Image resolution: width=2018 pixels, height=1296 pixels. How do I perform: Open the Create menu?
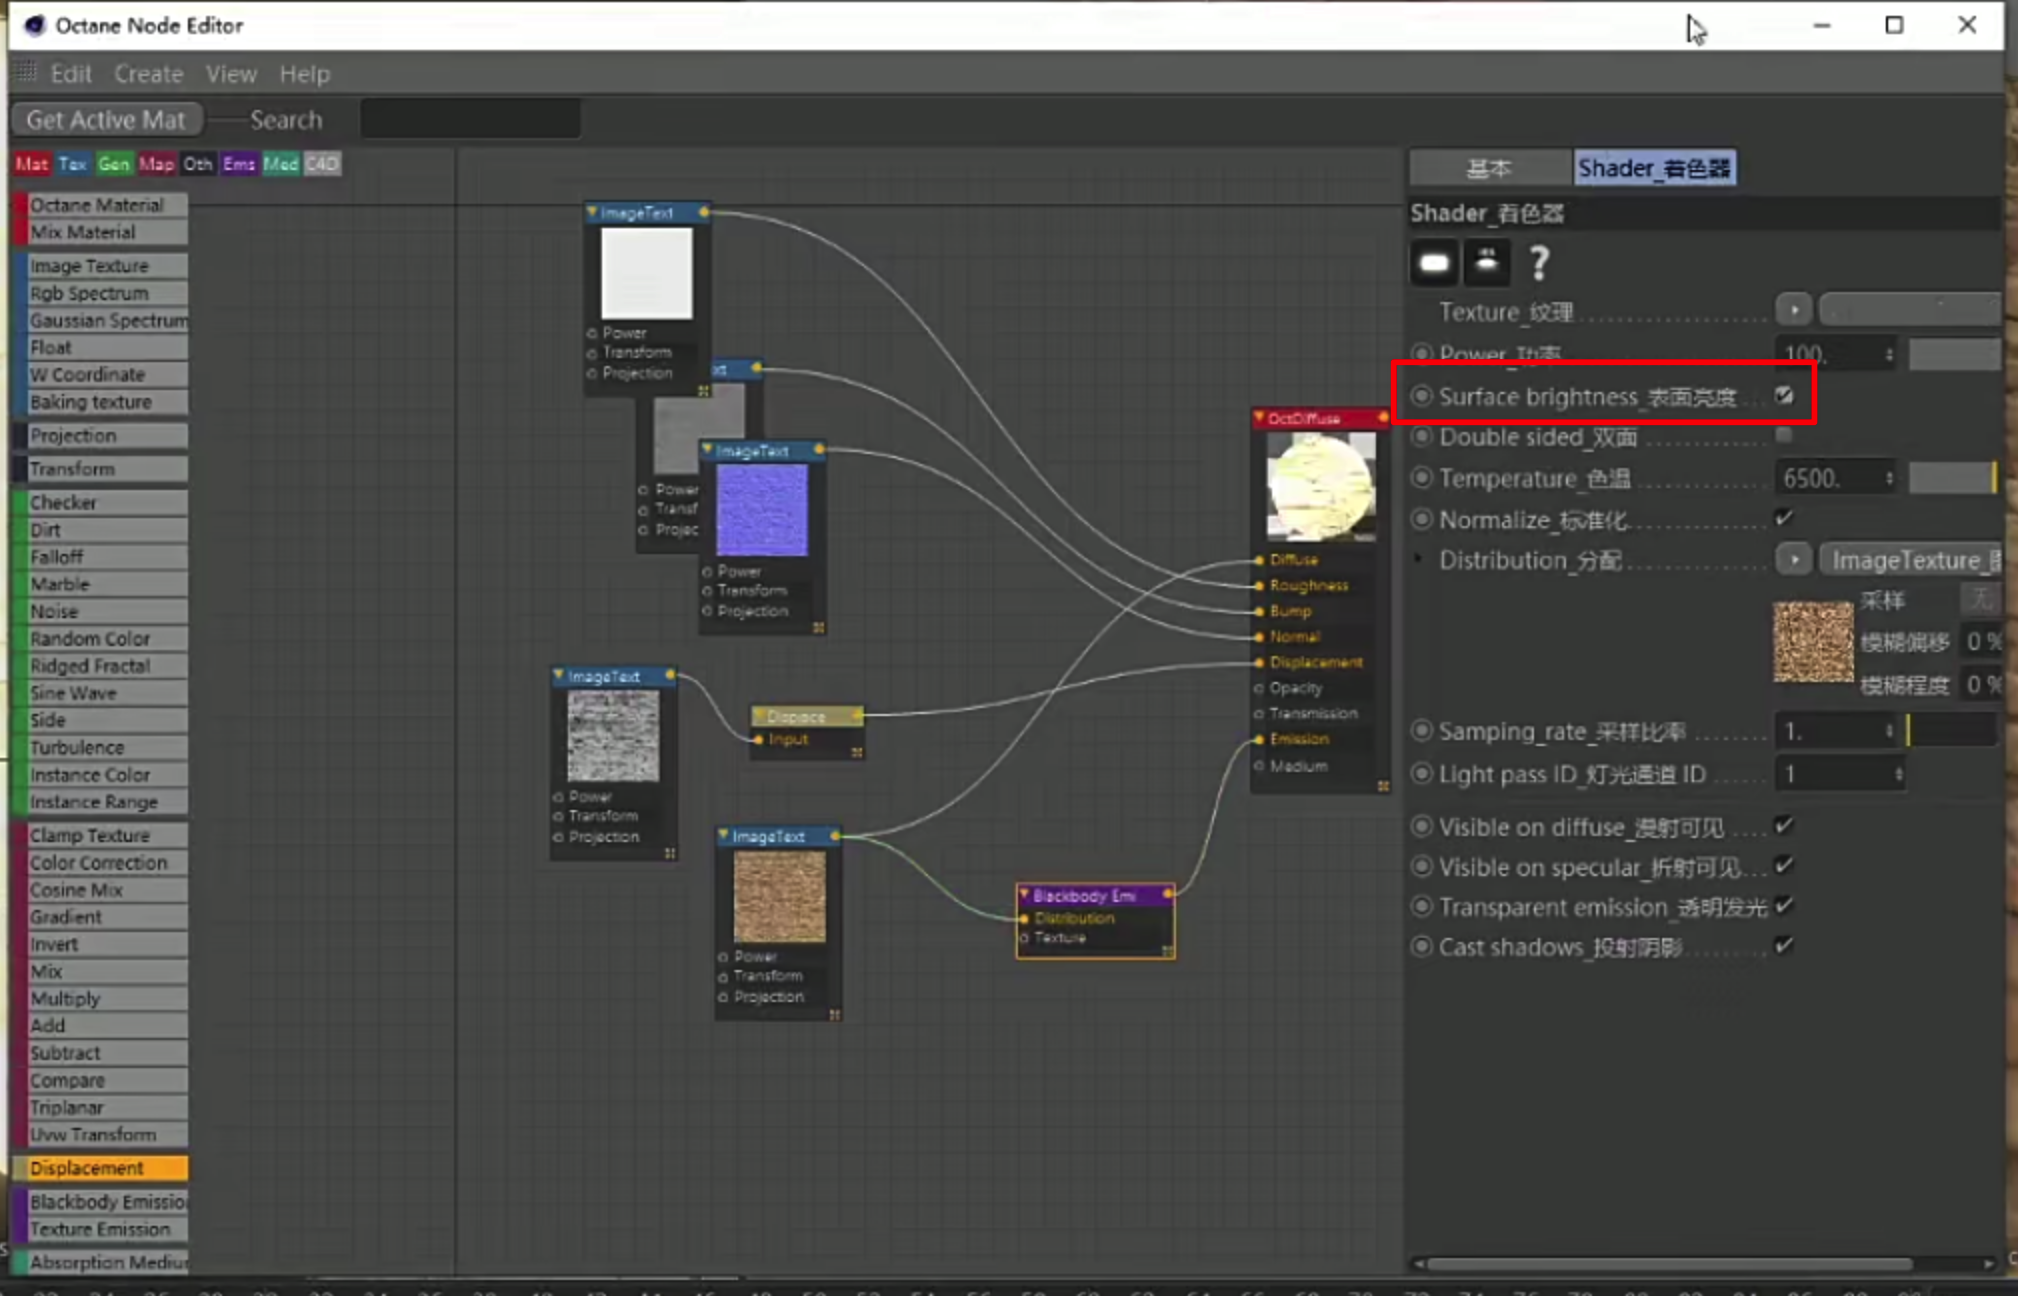pyautogui.click(x=148, y=74)
